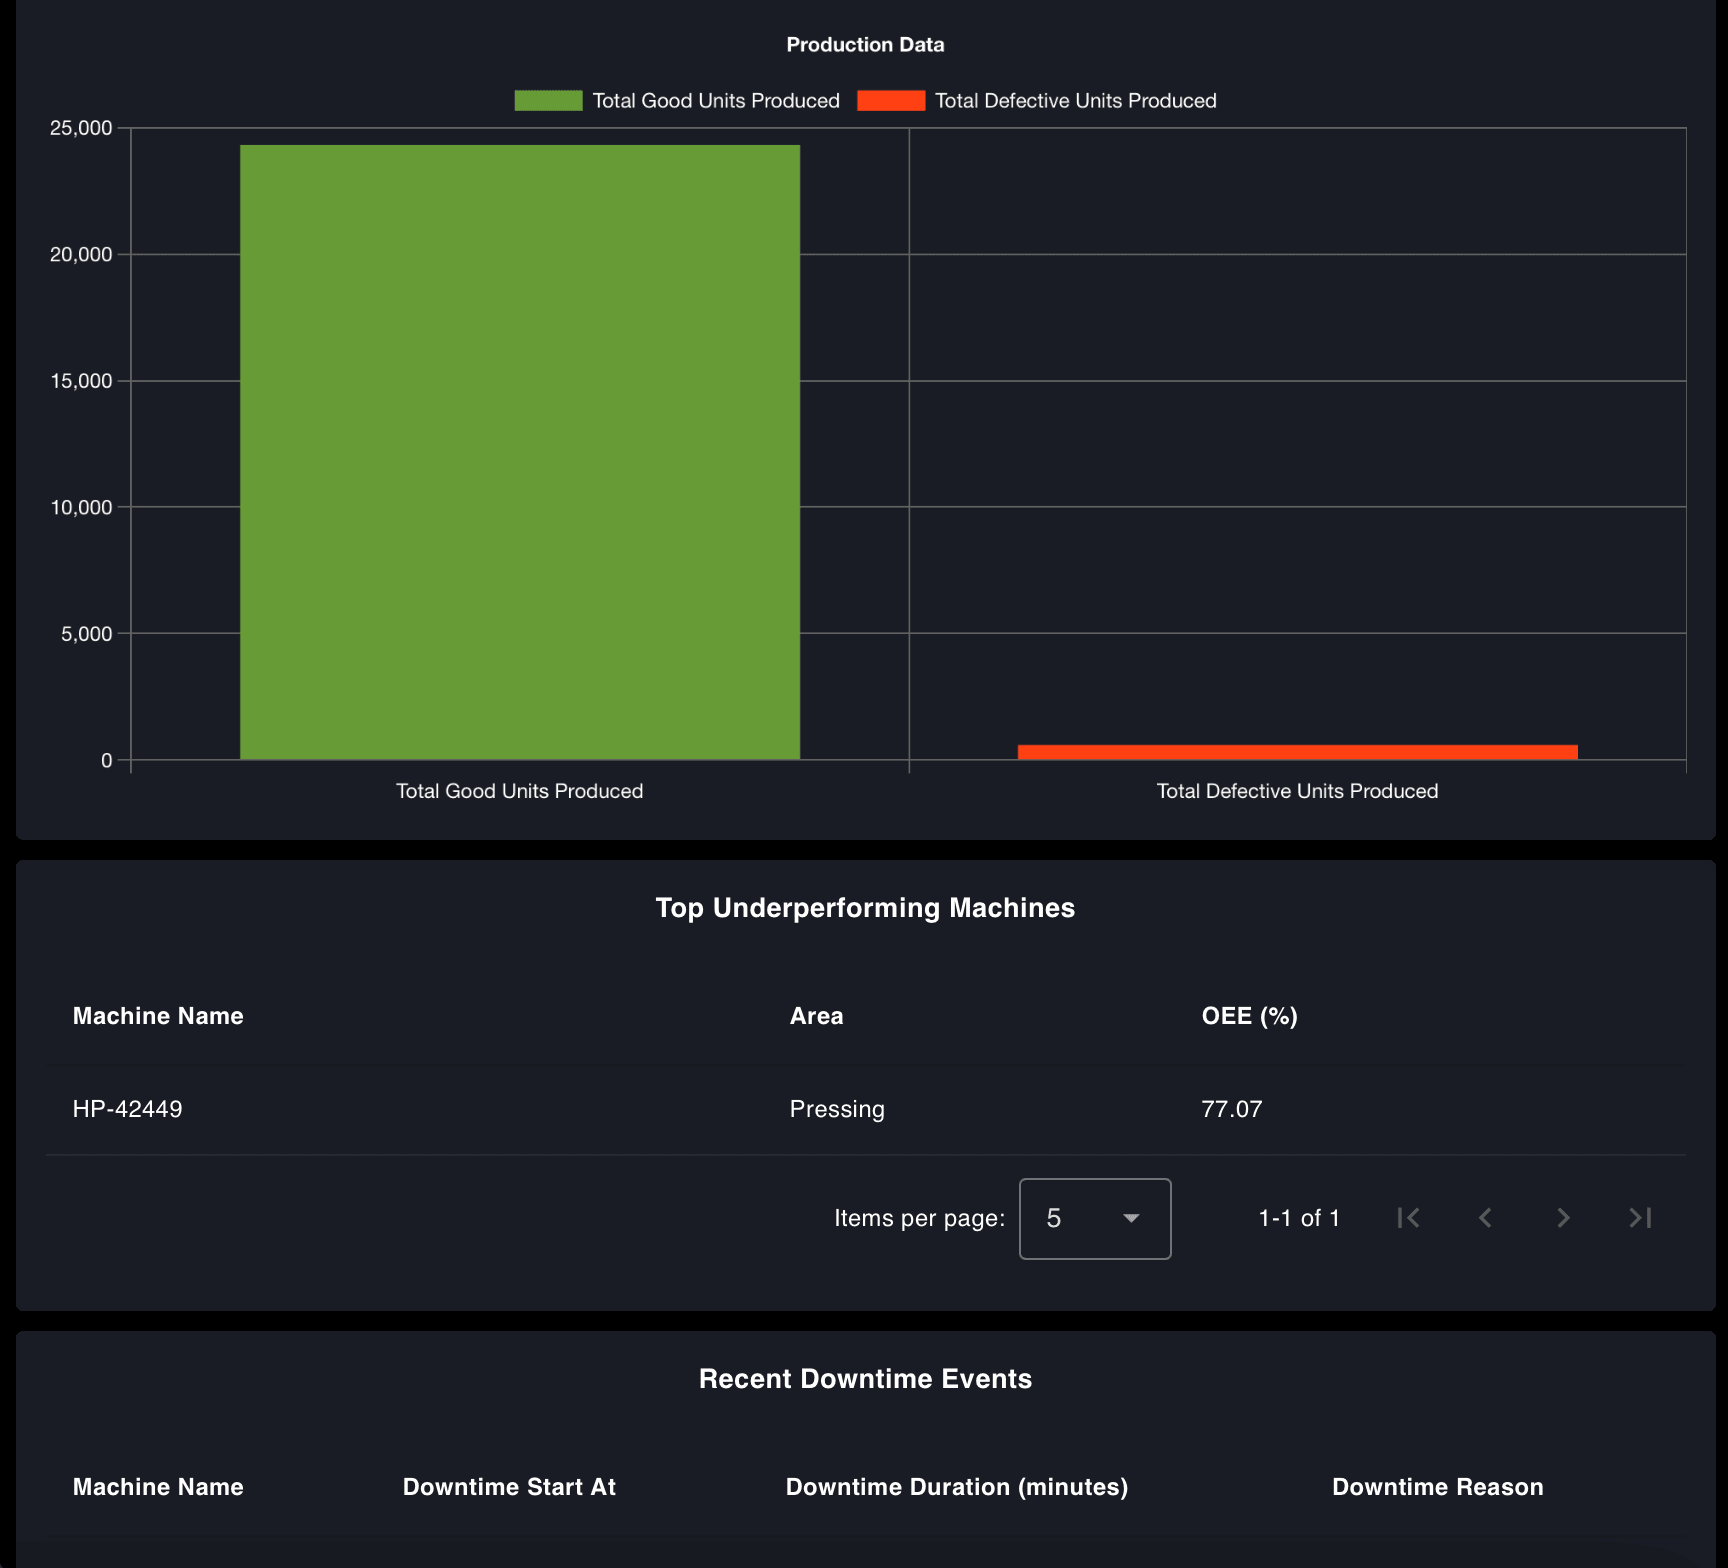Click the Machine Name column header
This screenshot has width=1728, height=1568.
[157, 1015]
